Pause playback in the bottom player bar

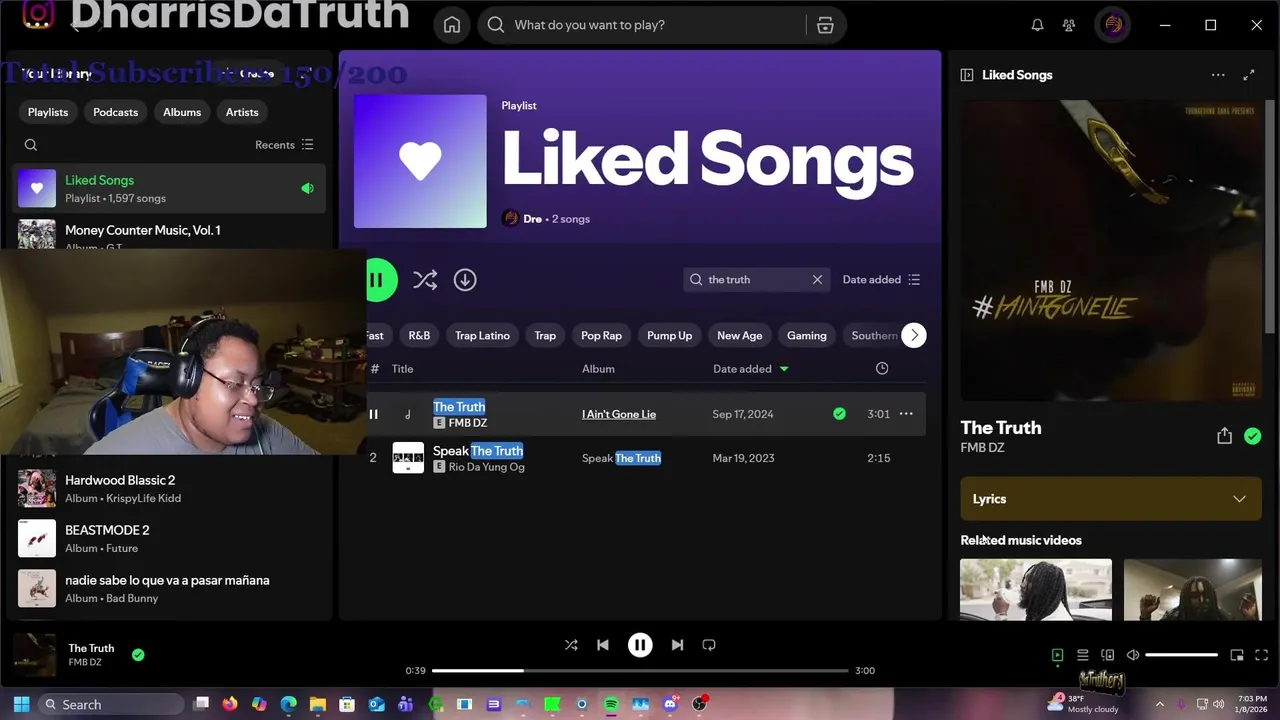tap(640, 645)
